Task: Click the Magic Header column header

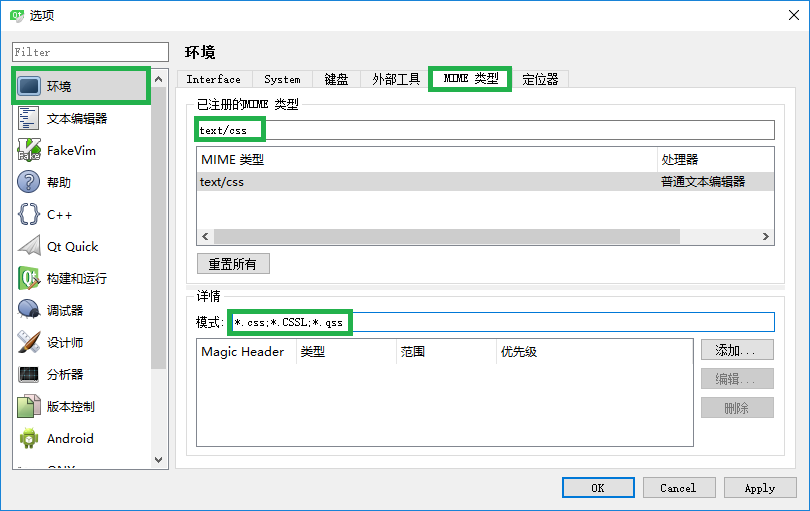Action: [x=246, y=352]
